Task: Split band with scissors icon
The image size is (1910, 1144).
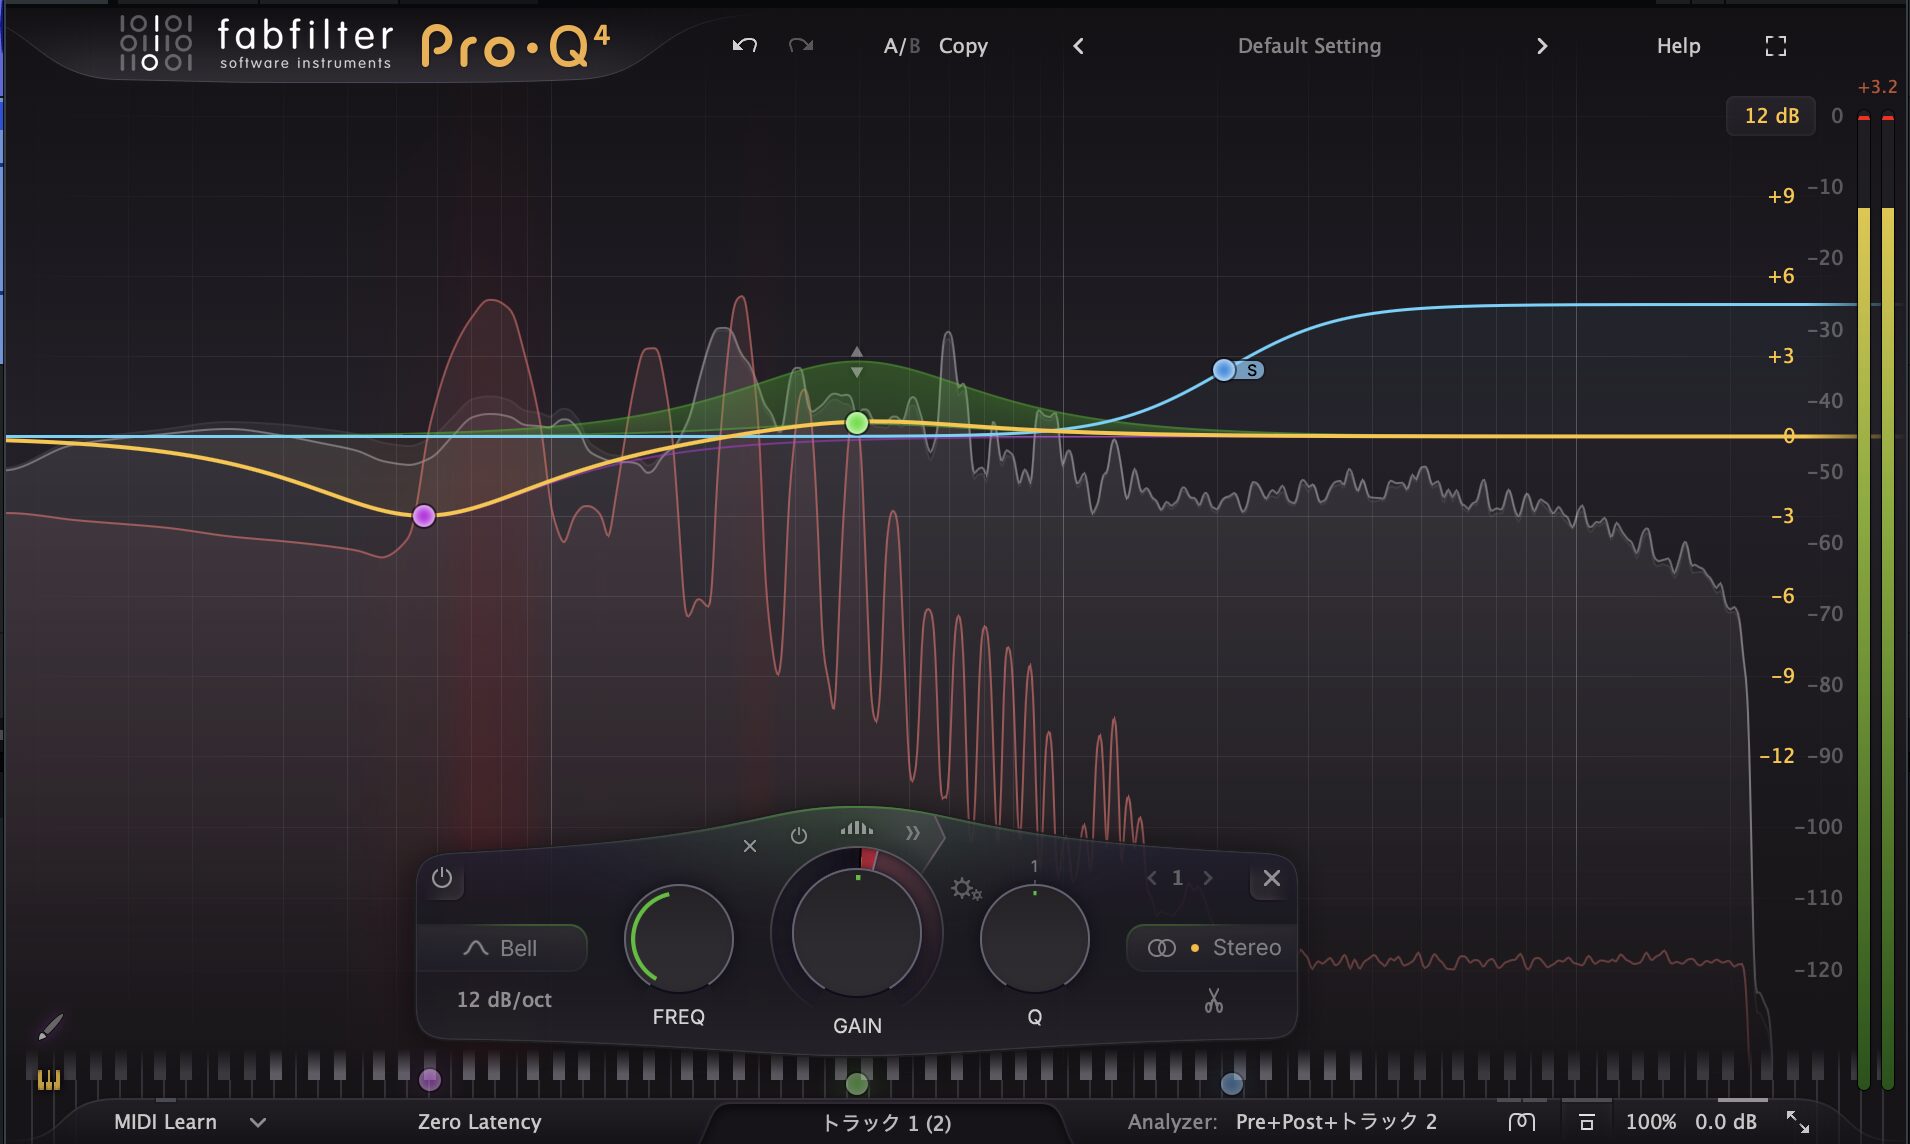Action: pos(1213,1000)
